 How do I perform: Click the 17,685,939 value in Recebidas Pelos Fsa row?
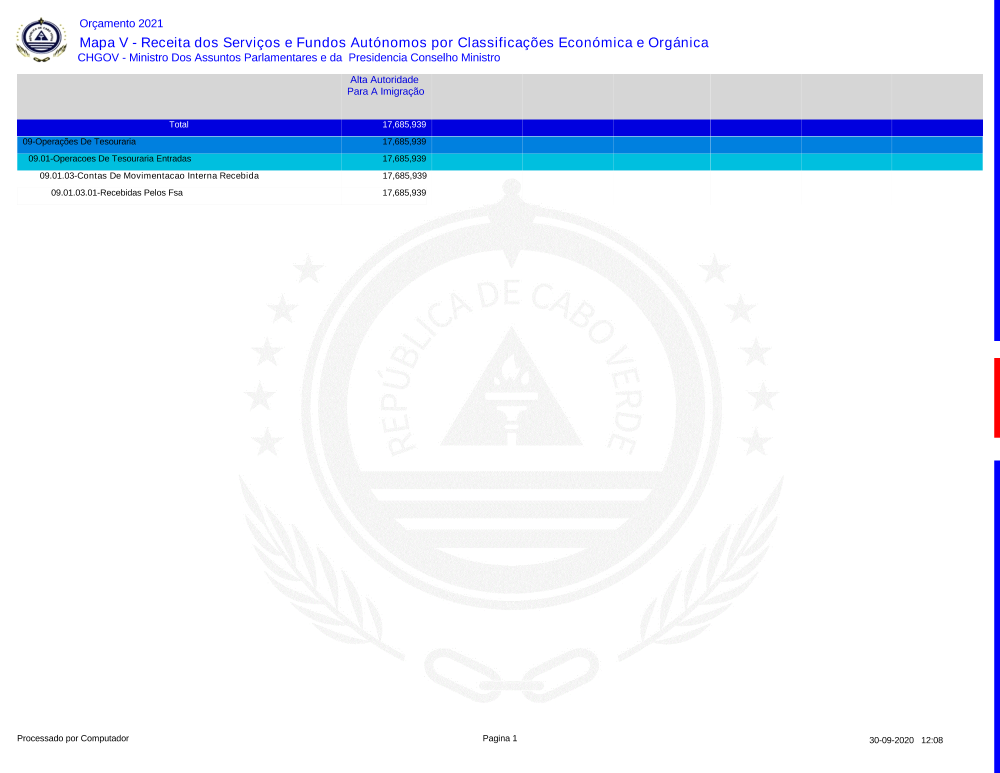pos(404,193)
